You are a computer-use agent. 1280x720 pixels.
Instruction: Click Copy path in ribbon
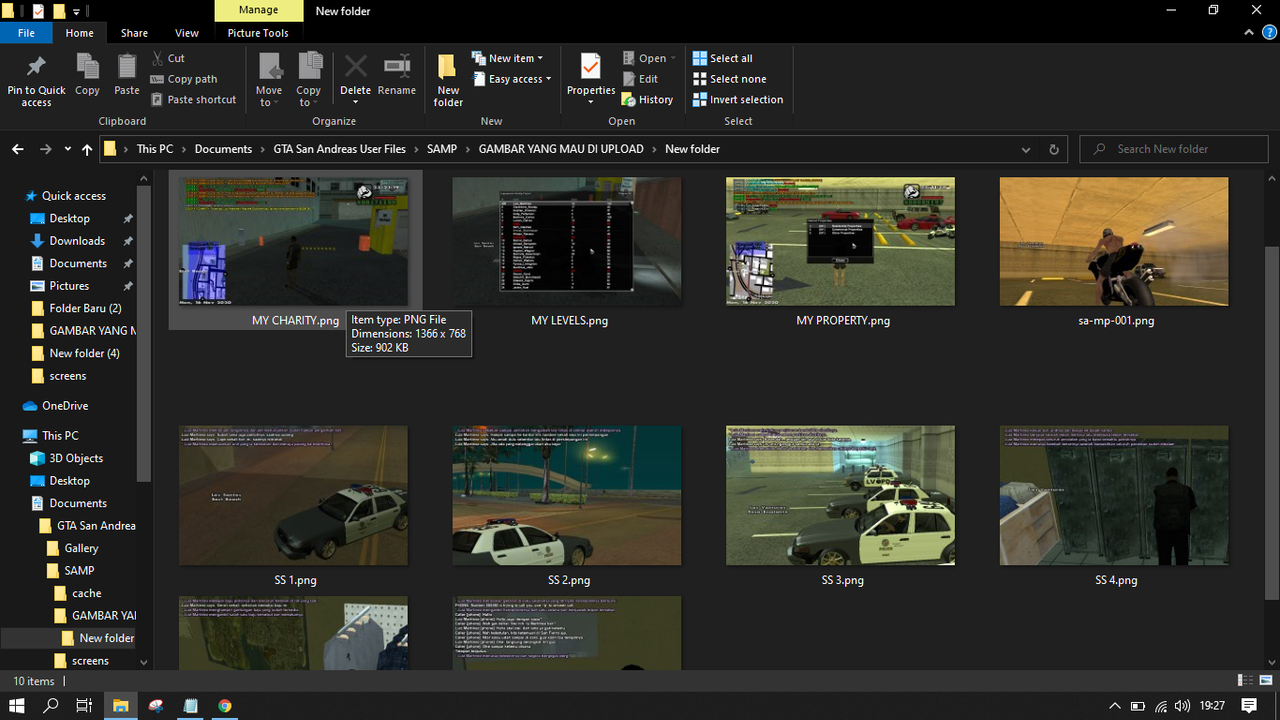coord(184,79)
